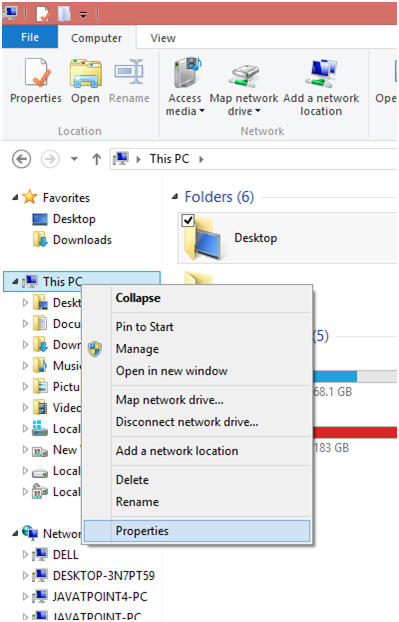
Task: Click This PC in the address bar
Action: (x=169, y=159)
